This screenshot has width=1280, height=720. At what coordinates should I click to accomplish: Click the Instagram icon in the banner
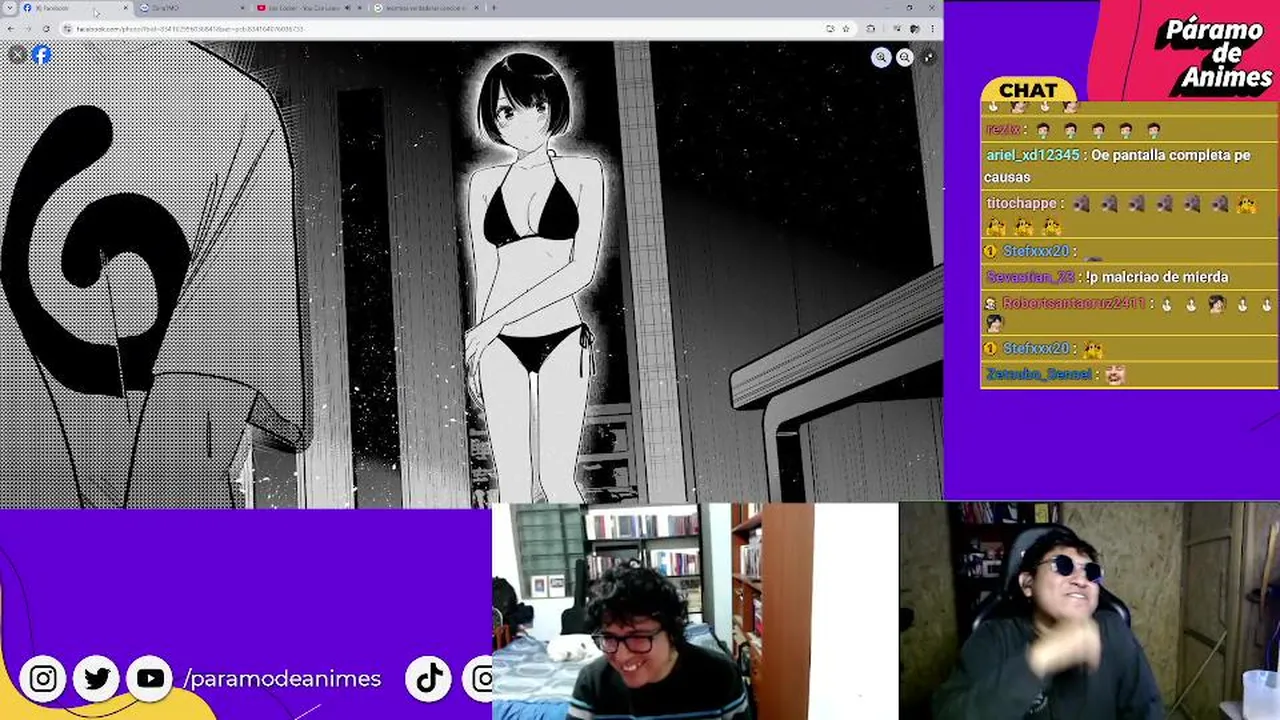pyautogui.click(x=43, y=679)
